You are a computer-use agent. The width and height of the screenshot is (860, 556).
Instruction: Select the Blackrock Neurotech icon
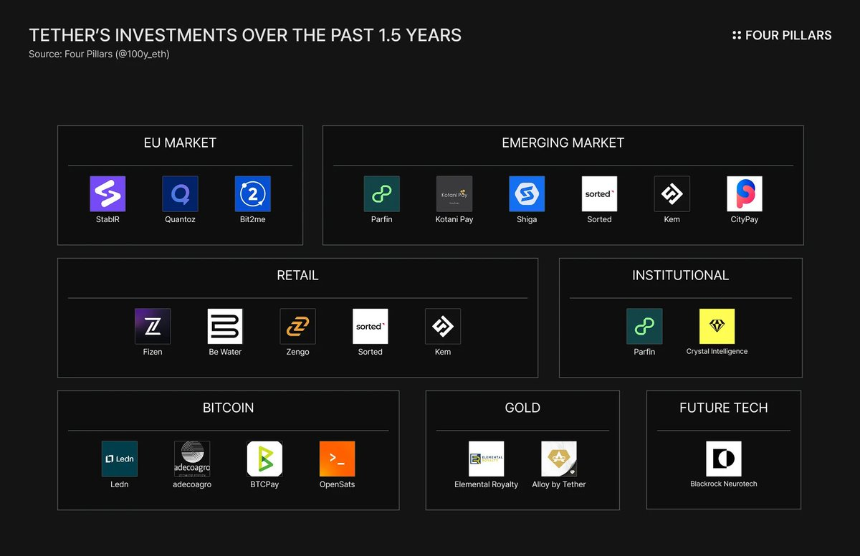tap(723, 459)
